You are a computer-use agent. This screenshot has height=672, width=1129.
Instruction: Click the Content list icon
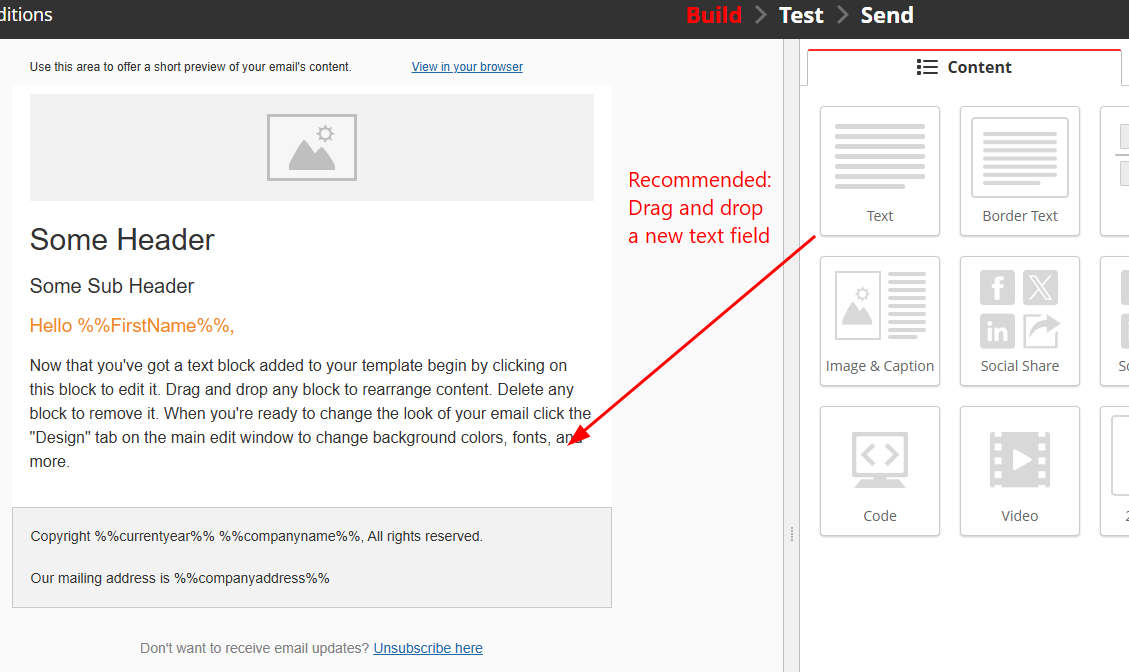927,67
